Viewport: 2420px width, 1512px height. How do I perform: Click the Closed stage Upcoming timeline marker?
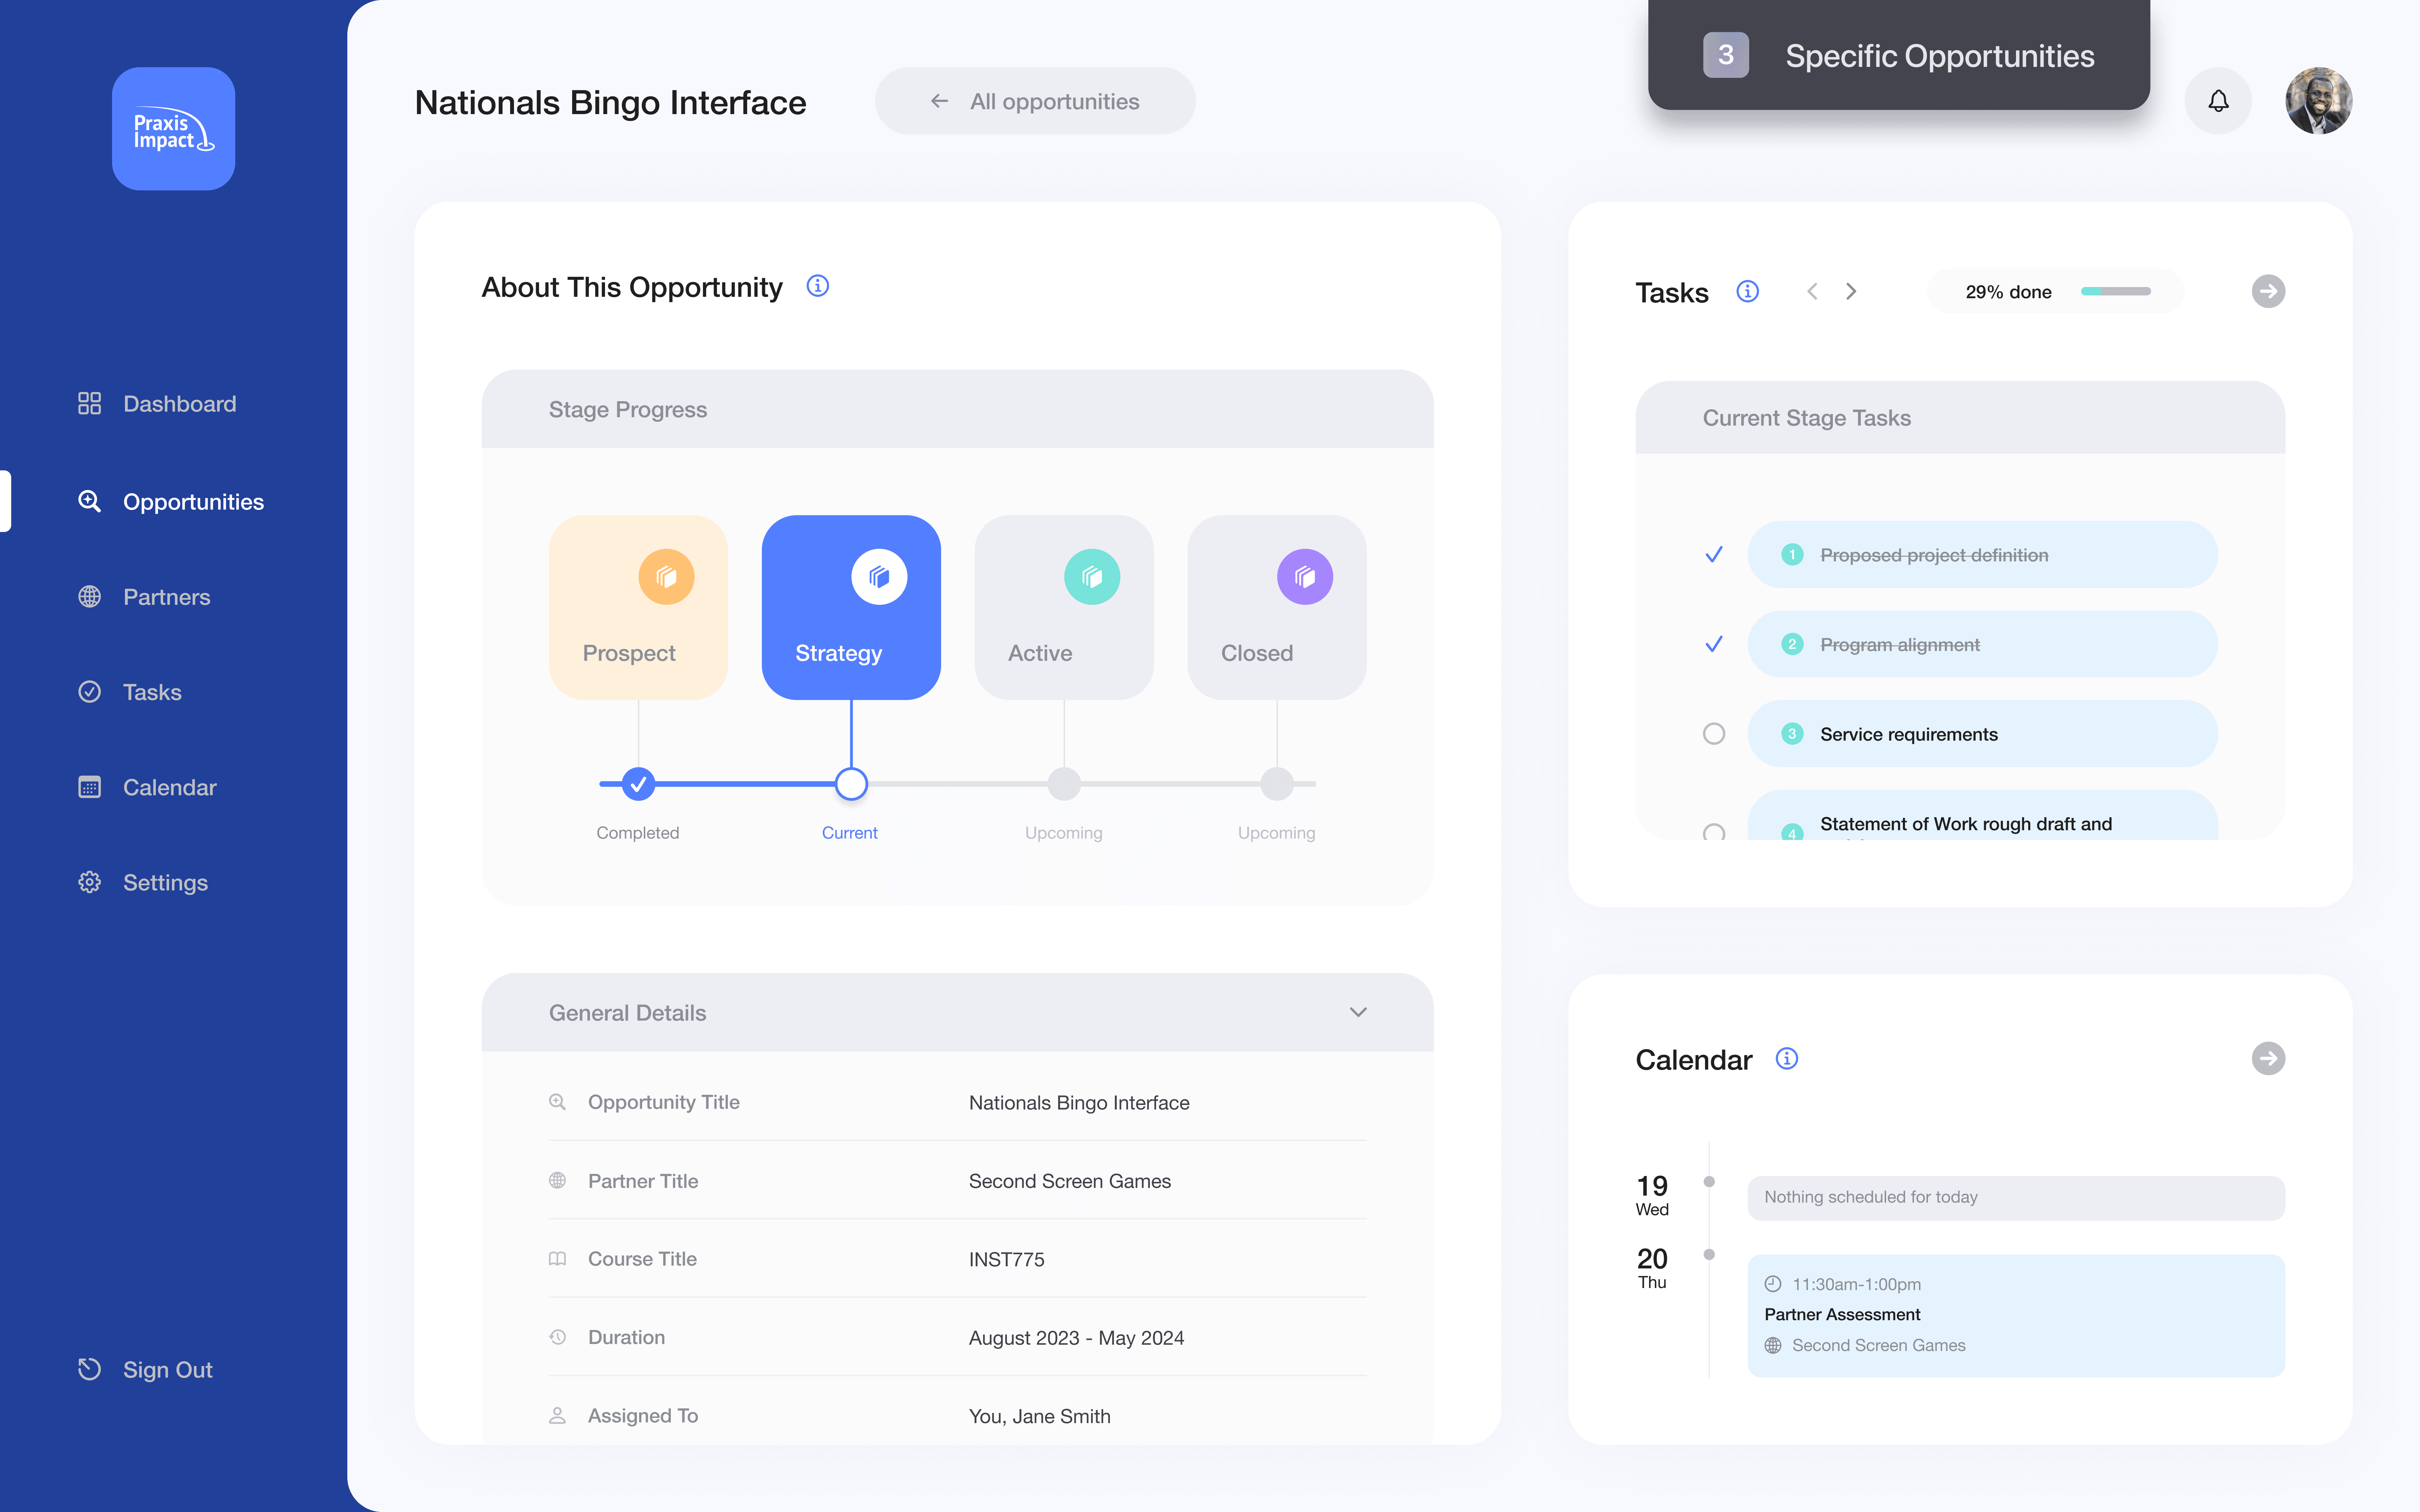(x=1277, y=784)
